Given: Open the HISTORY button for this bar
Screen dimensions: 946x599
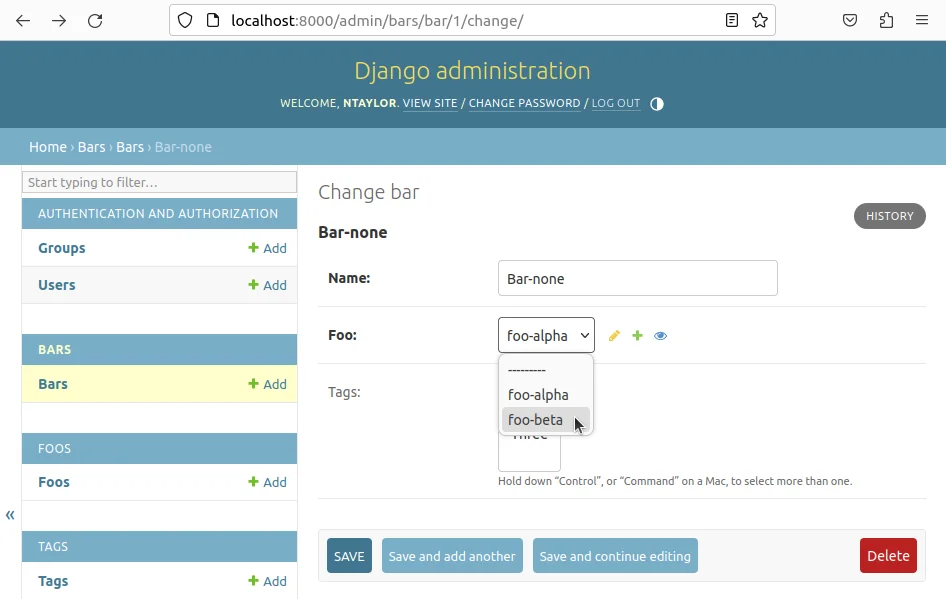Looking at the screenshot, I should [x=889, y=216].
